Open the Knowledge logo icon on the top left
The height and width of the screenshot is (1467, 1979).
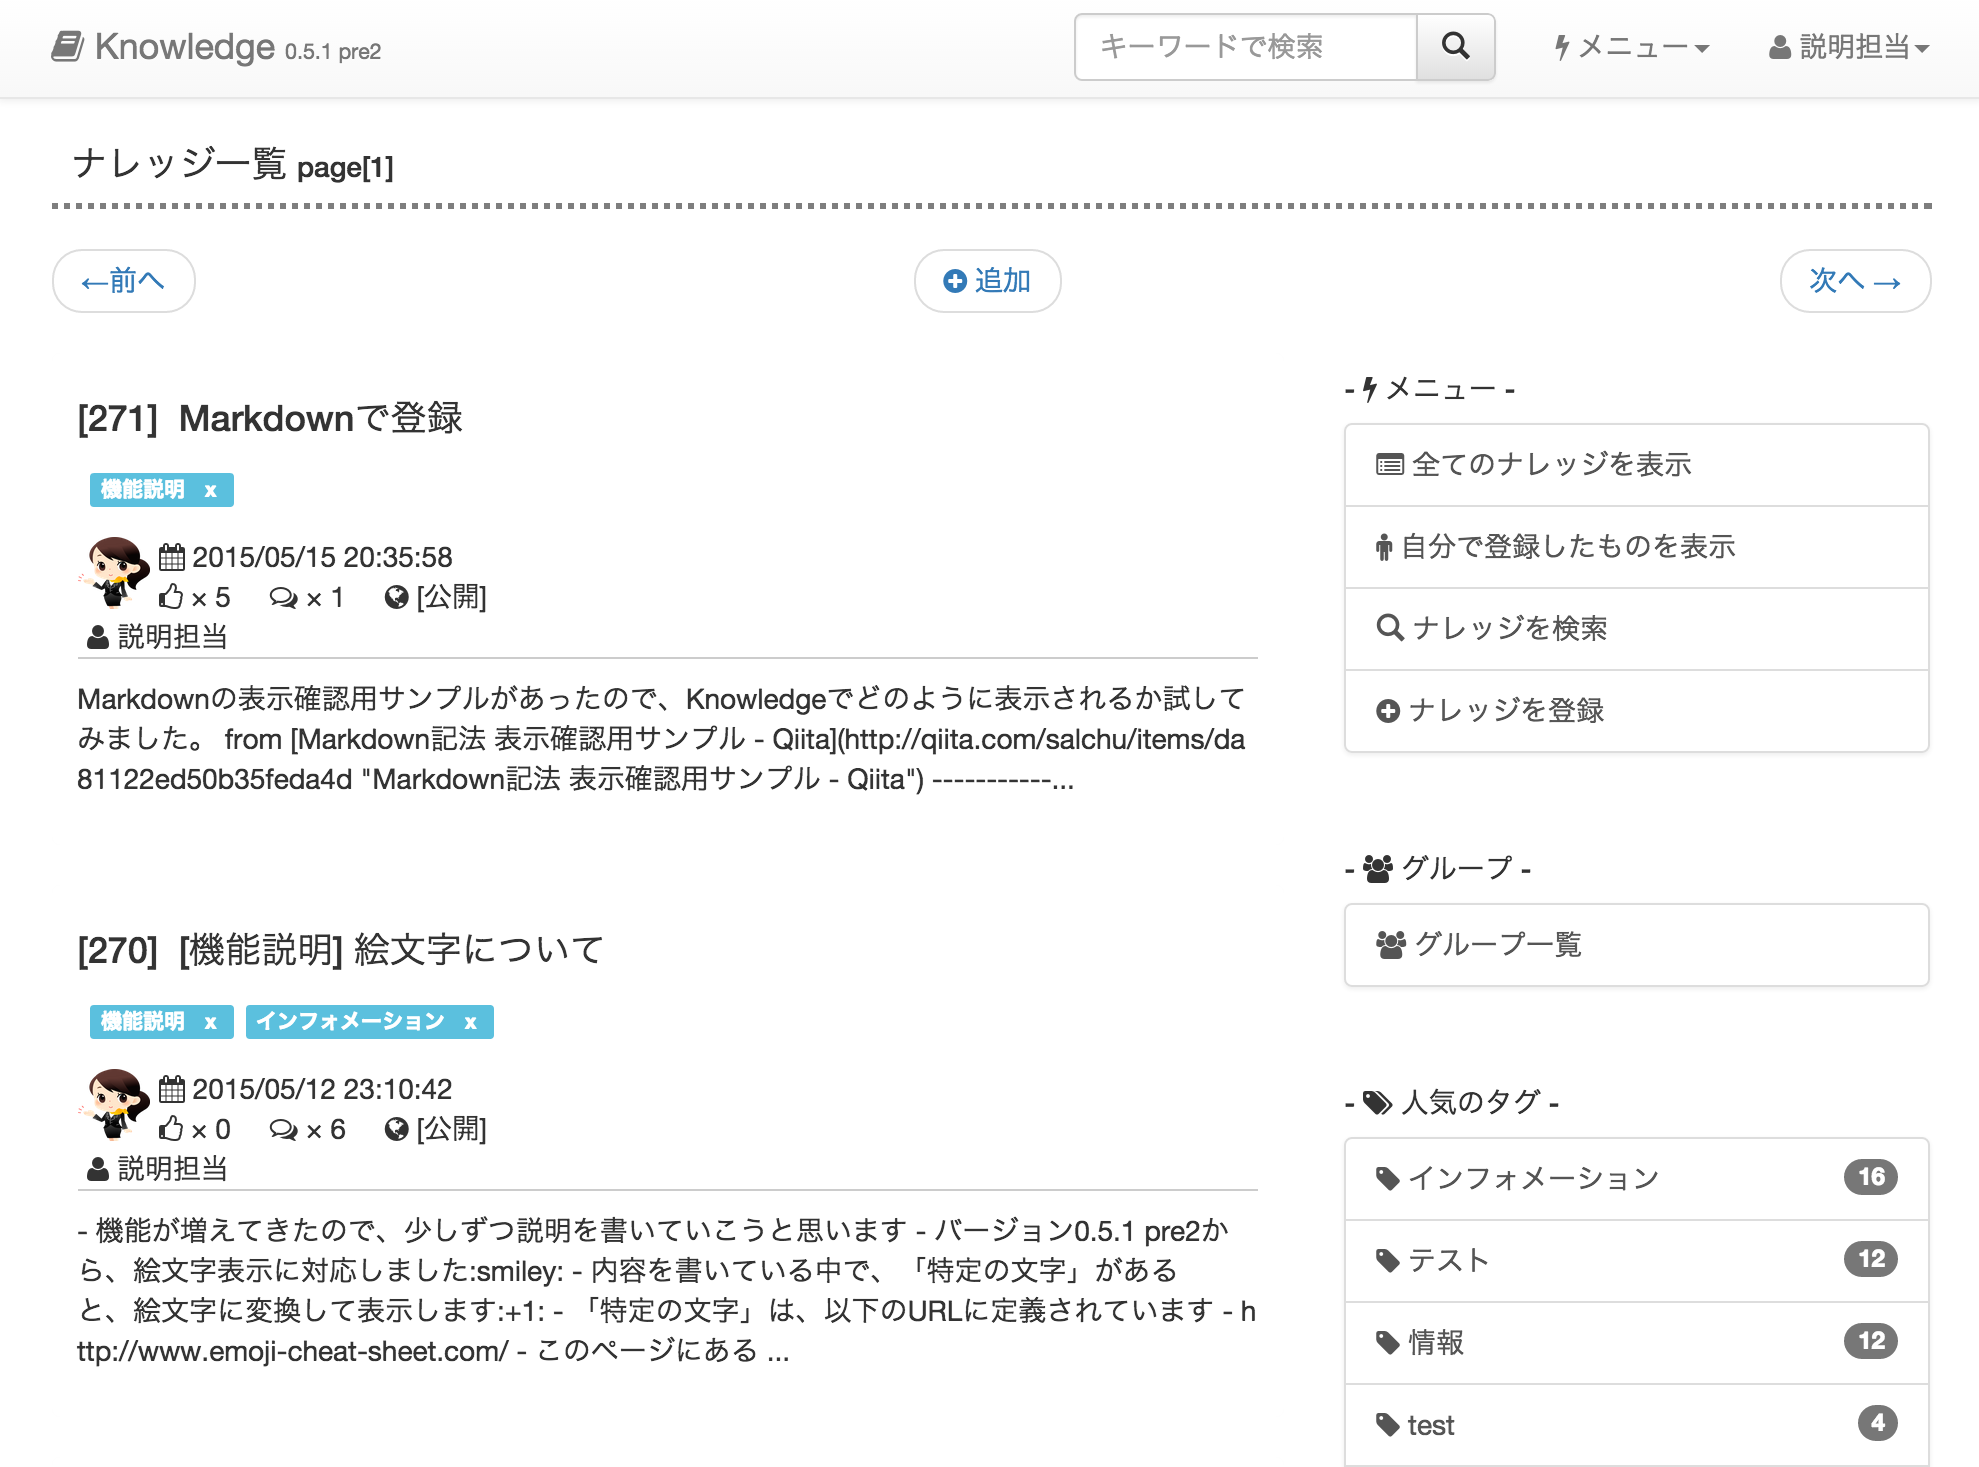point(67,45)
